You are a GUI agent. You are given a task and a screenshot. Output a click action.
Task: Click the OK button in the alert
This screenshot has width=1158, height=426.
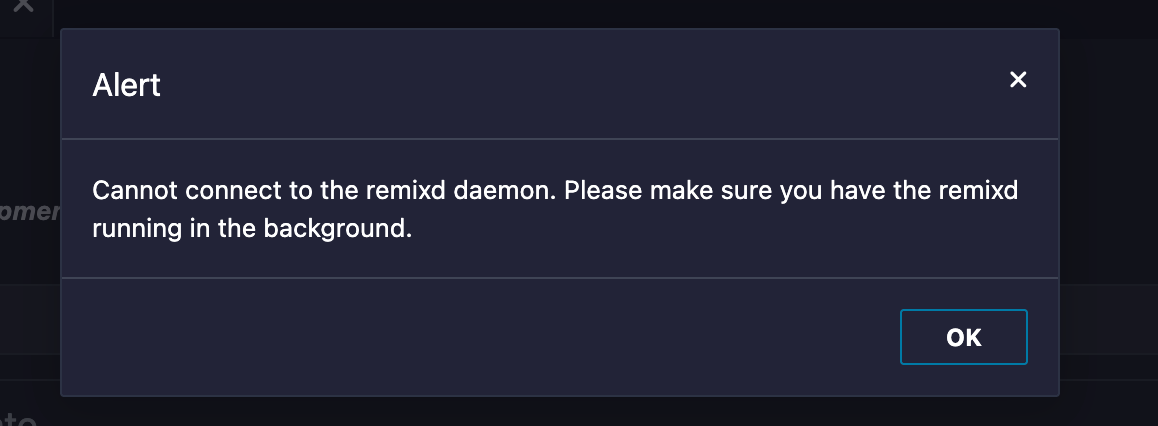(x=963, y=337)
